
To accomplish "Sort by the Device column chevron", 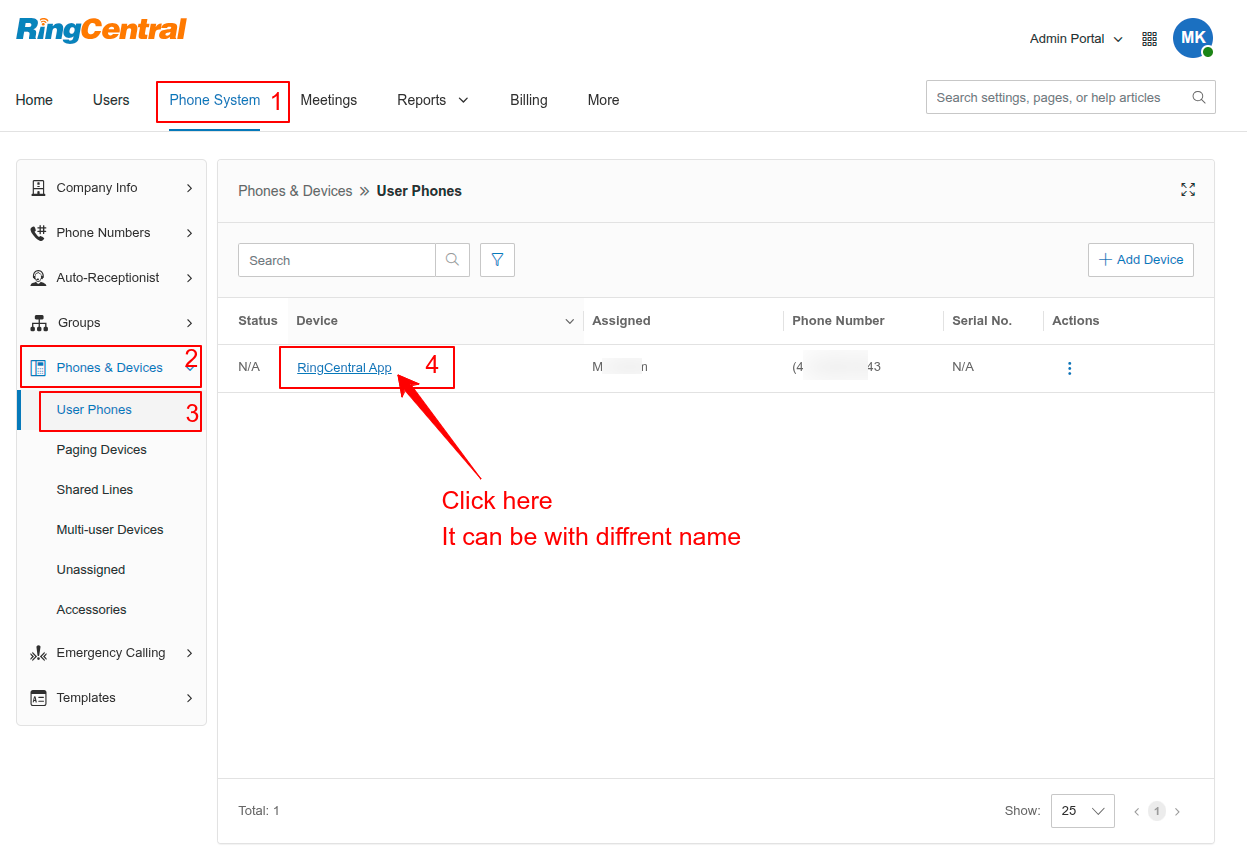I will 569,321.
